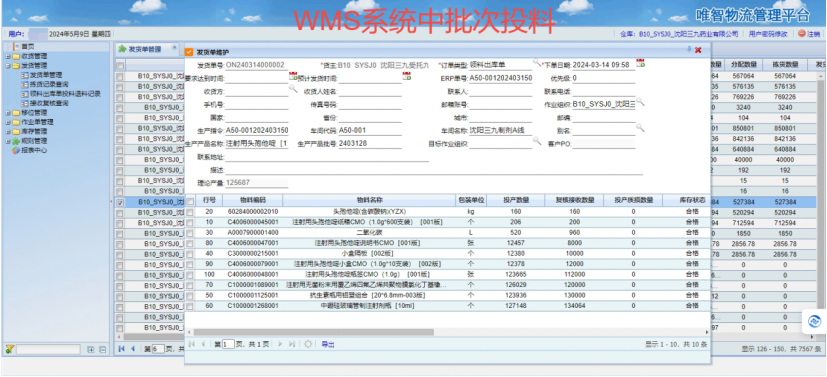This screenshot has width=827, height=377.
Task: Click the red 注销 logout icon
Action: (802, 34)
